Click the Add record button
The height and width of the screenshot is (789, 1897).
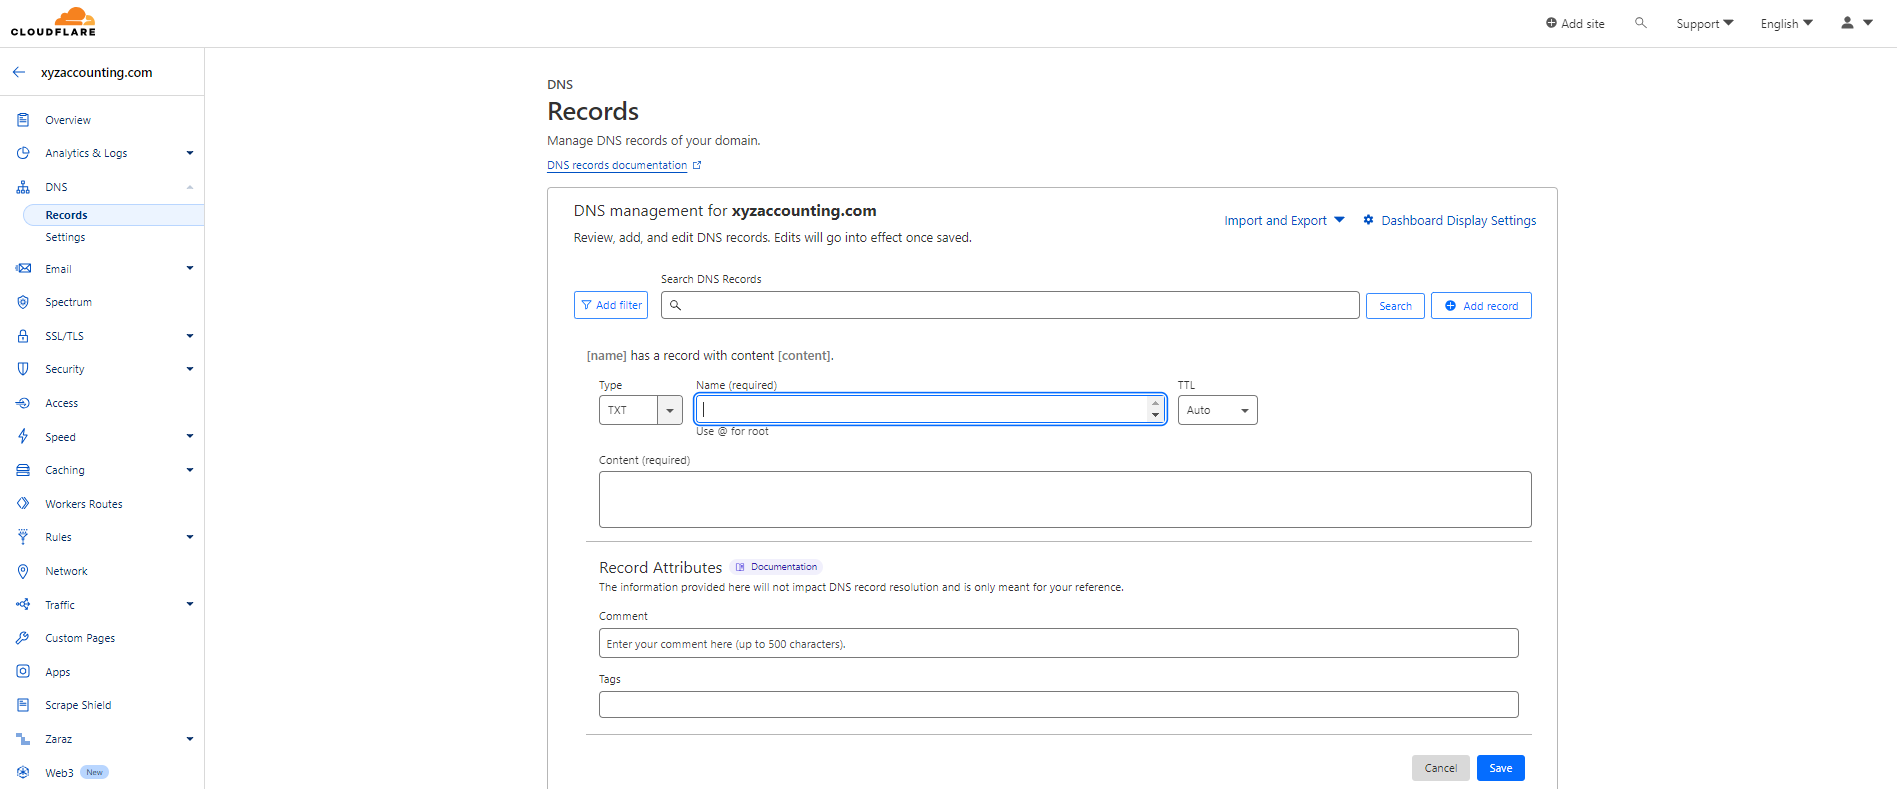(x=1481, y=306)
